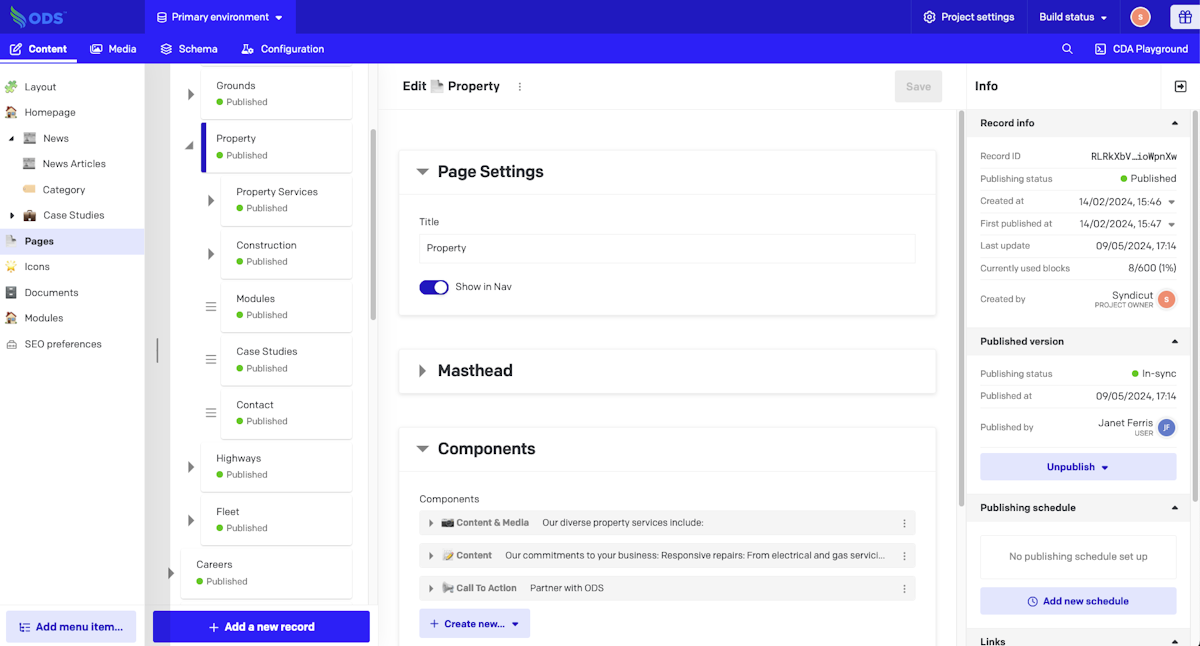The width and height of the screenshot is (1200, 646).
Task: Click the orange user avatar icon
Action: (x=1140, y=17)
